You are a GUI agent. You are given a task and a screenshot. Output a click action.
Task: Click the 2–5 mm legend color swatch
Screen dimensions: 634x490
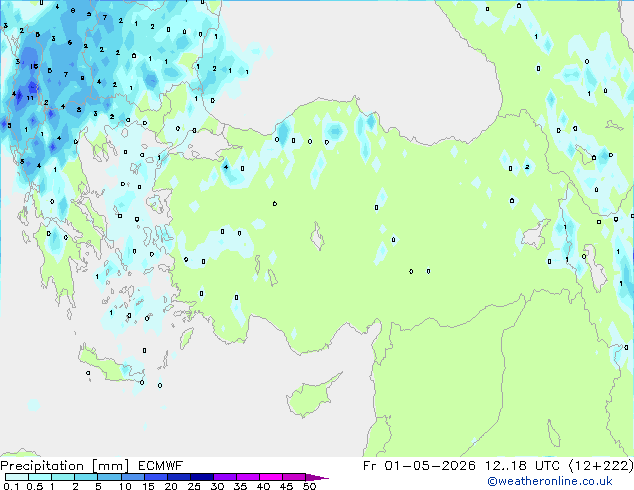click(86, 477)
